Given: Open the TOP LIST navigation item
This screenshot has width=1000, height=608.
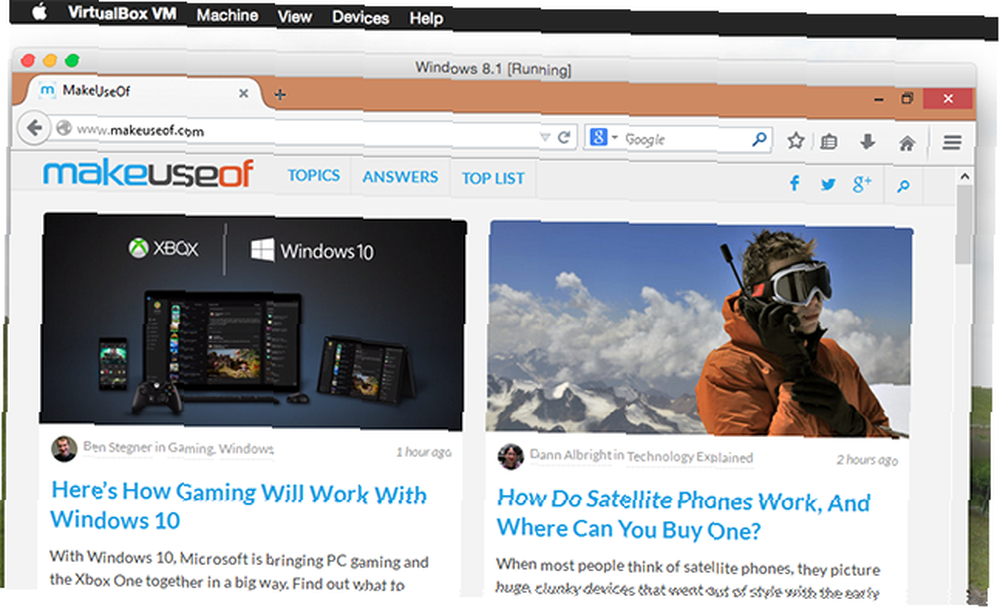Looking at the screenshot, I should 493,178.
